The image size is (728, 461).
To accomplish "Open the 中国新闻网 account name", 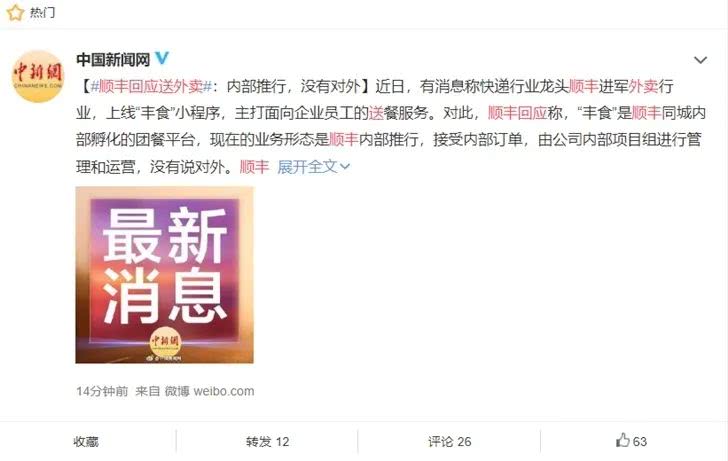I will pos(113,59).
